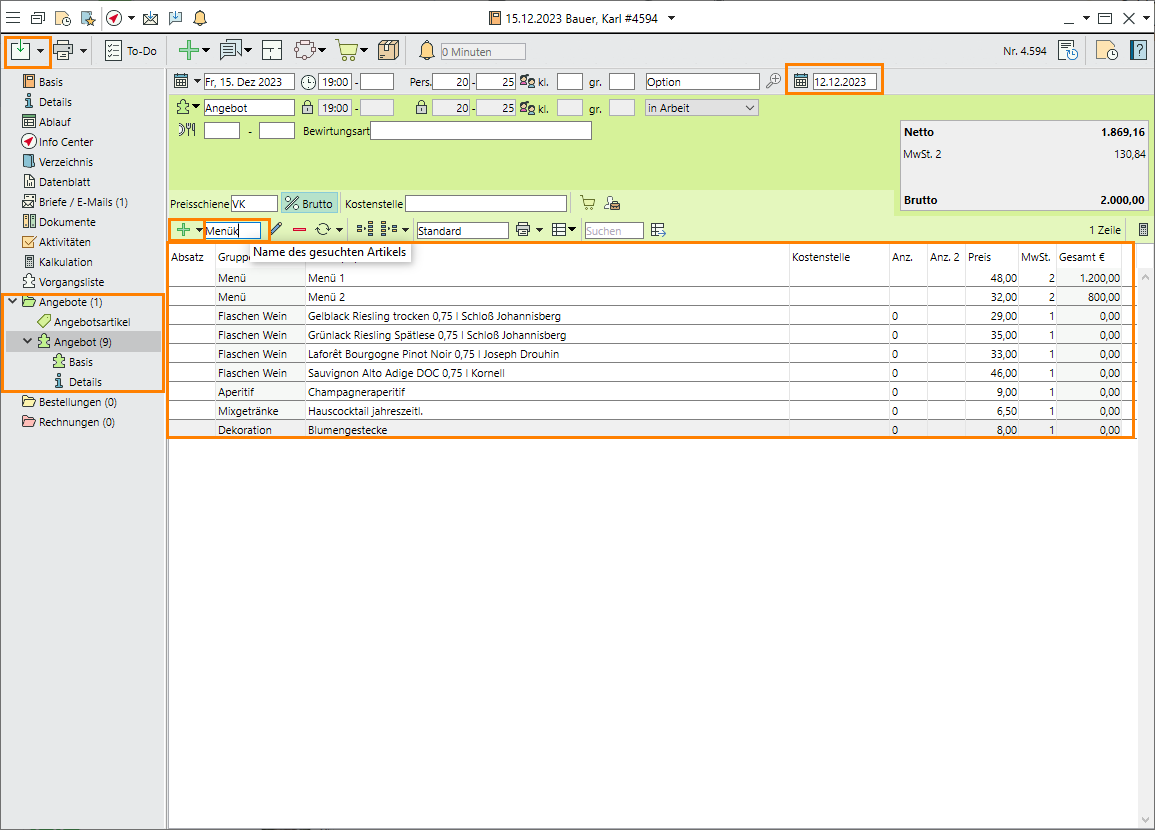Viewport: 1155px width, 830px height.
Task: Select Kalkulation in the sidebar
Action: [65, 262]
